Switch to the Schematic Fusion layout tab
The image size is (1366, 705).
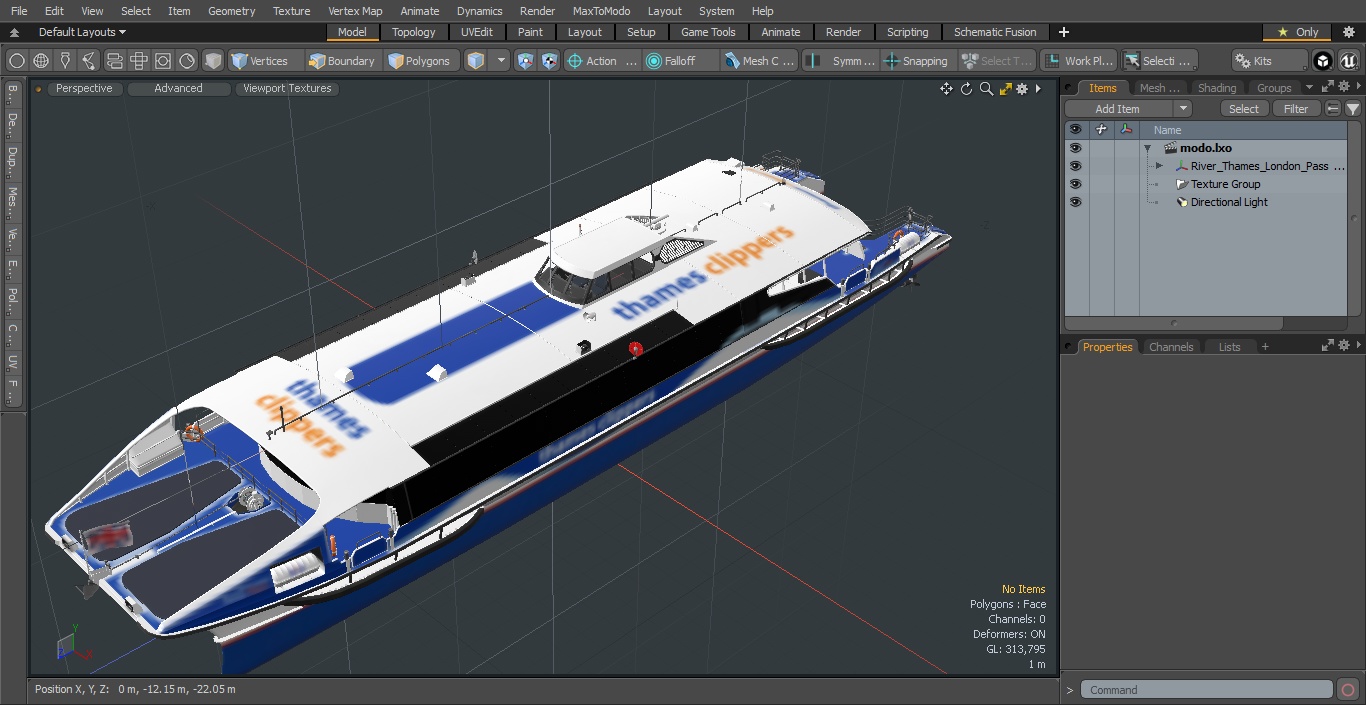point(995,32)
